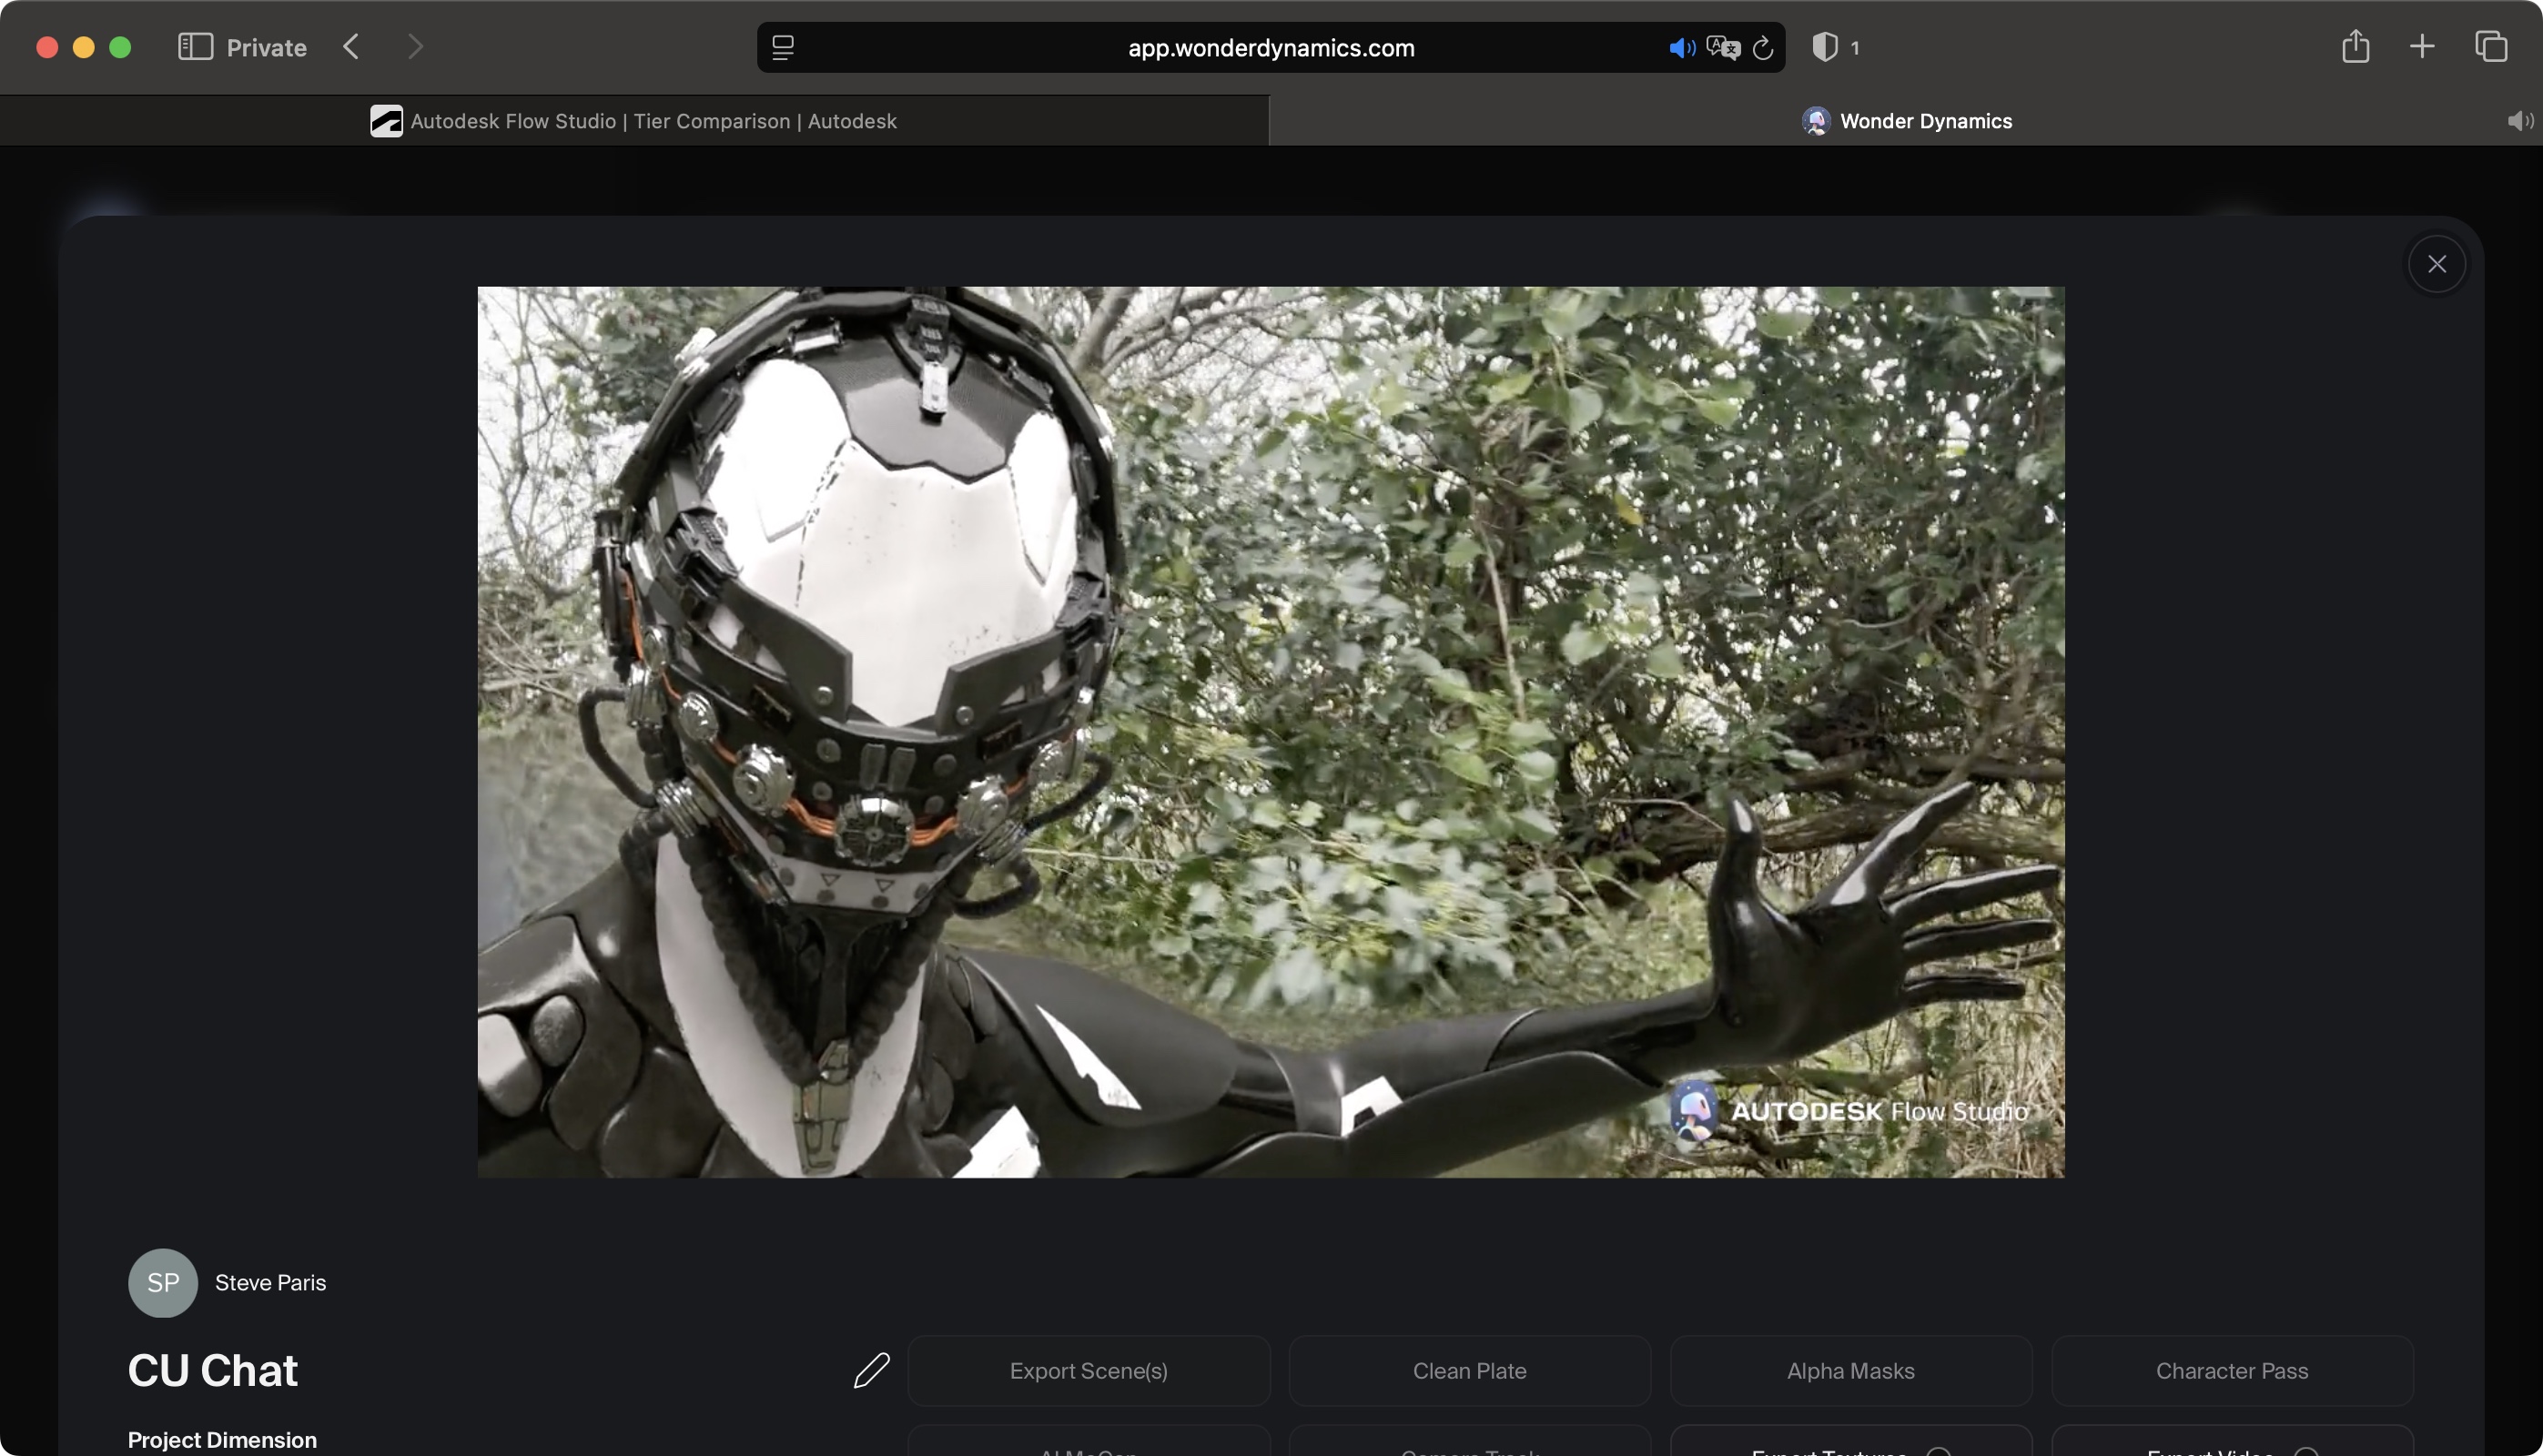The image size is (2543, 1456).
Task: Click the Export Scene(s) button
Action: click(1089, 1371)
